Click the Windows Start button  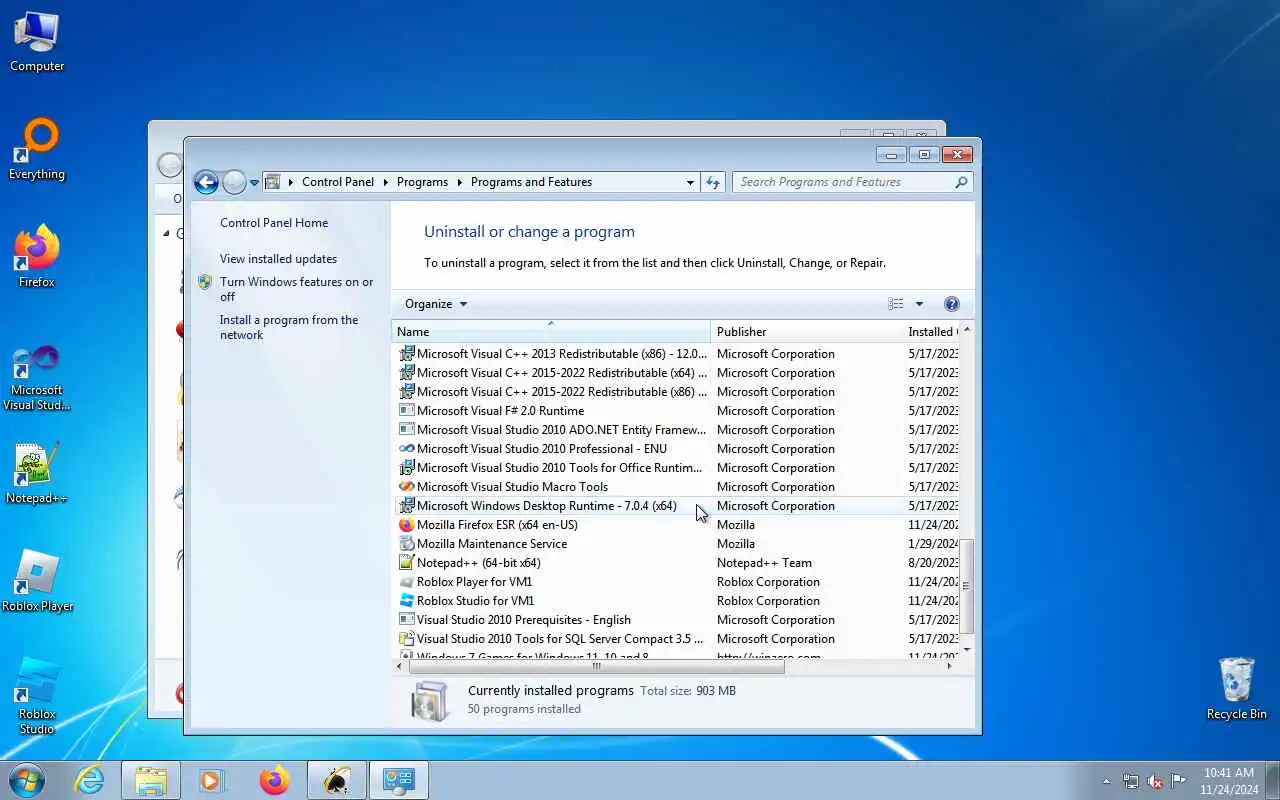26,780
